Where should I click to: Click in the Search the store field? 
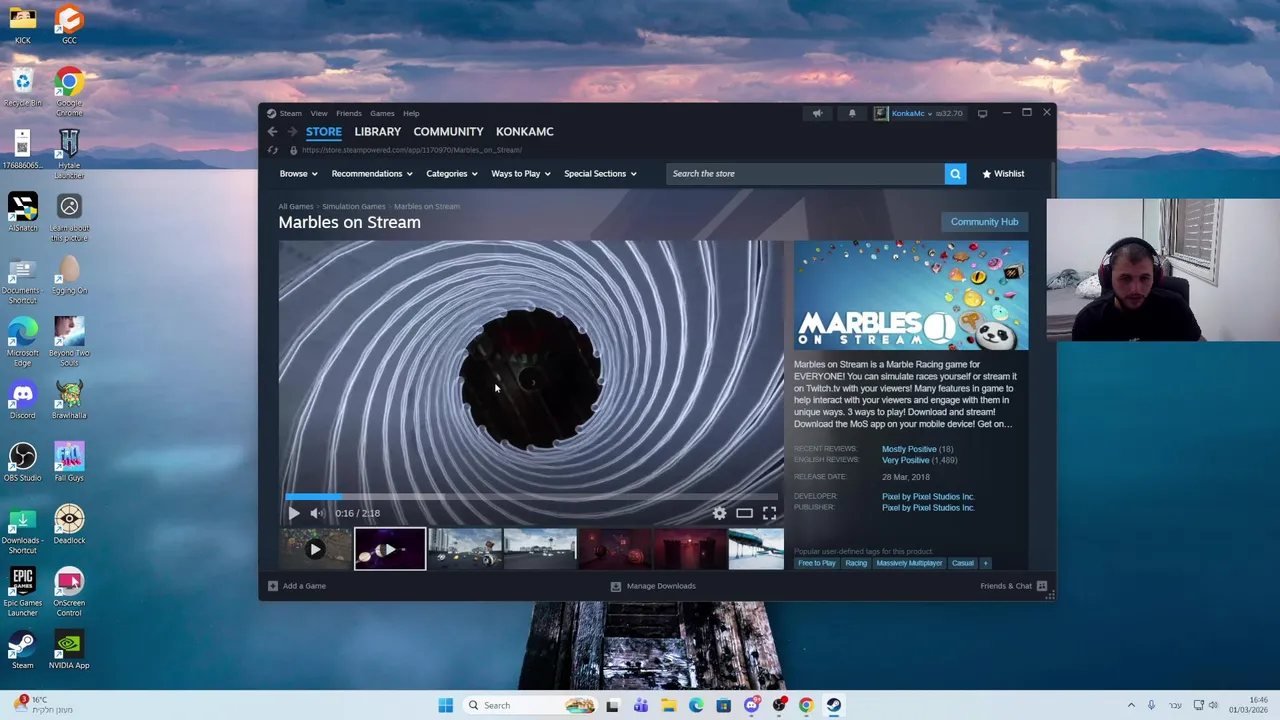[x=805, y=174]
